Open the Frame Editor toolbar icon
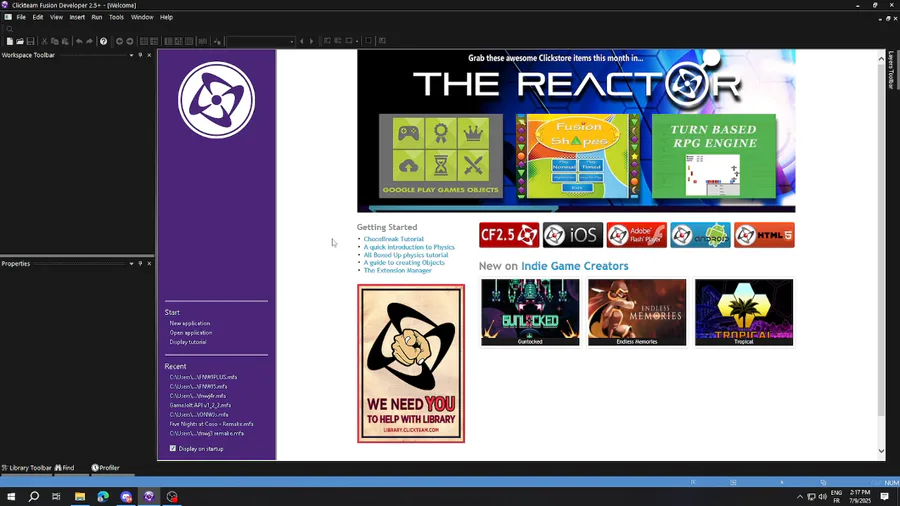 [x=154, y=41]
